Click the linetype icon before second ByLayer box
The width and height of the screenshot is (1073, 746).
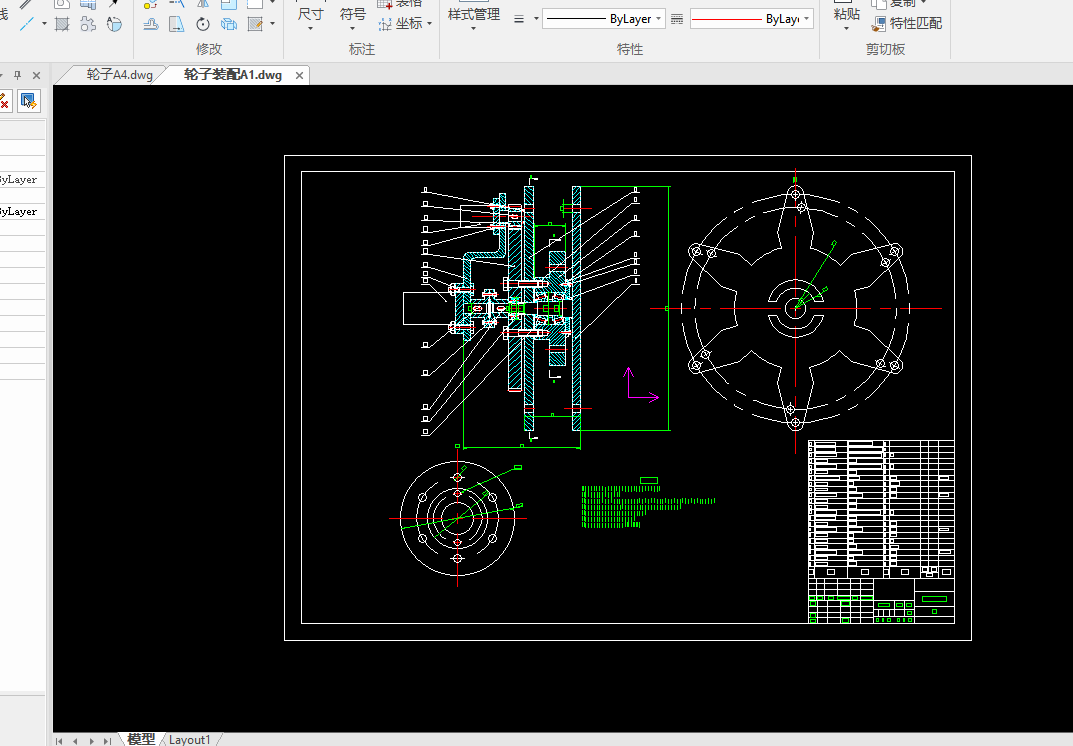coord(677,19)
